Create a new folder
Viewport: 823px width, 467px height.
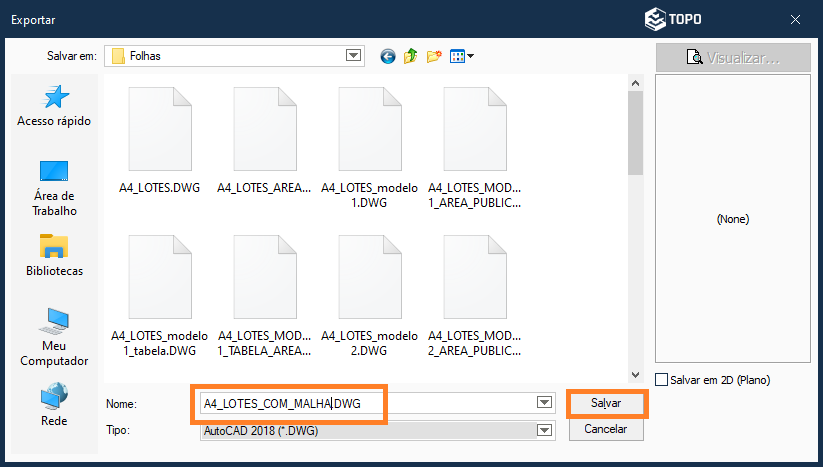coord(434,56)
